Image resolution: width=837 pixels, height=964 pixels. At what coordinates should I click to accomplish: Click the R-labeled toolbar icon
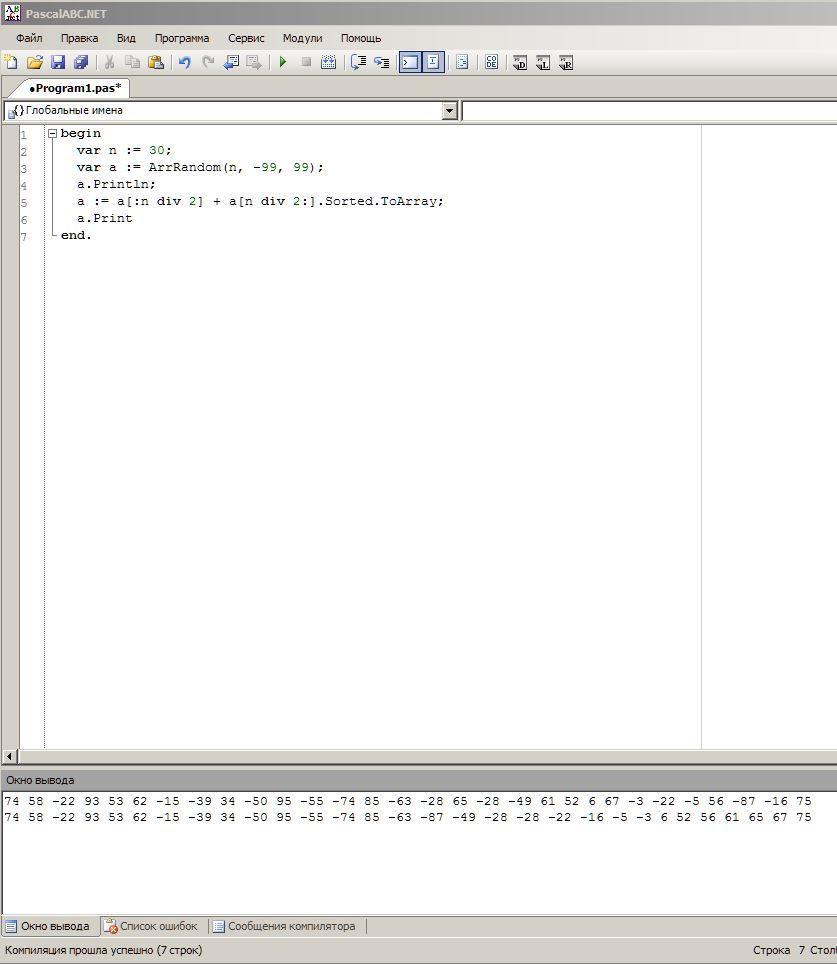pos(566,62)
